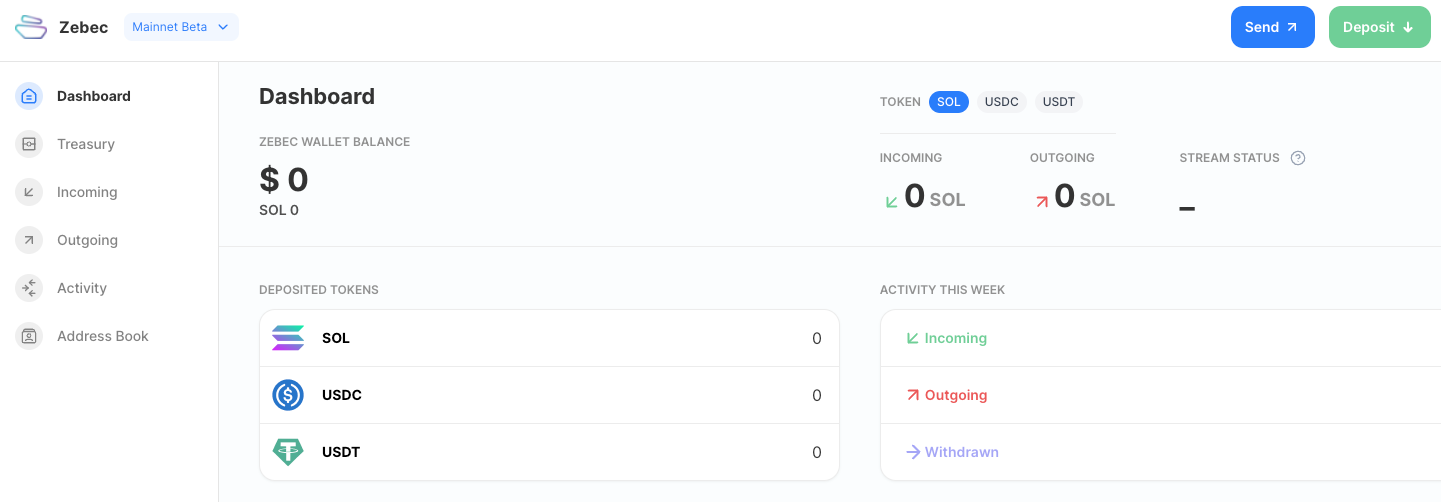The image size is (1441, 502).
Task: Click the Zebec Wallet Balance label
Action: click(335, 142)
